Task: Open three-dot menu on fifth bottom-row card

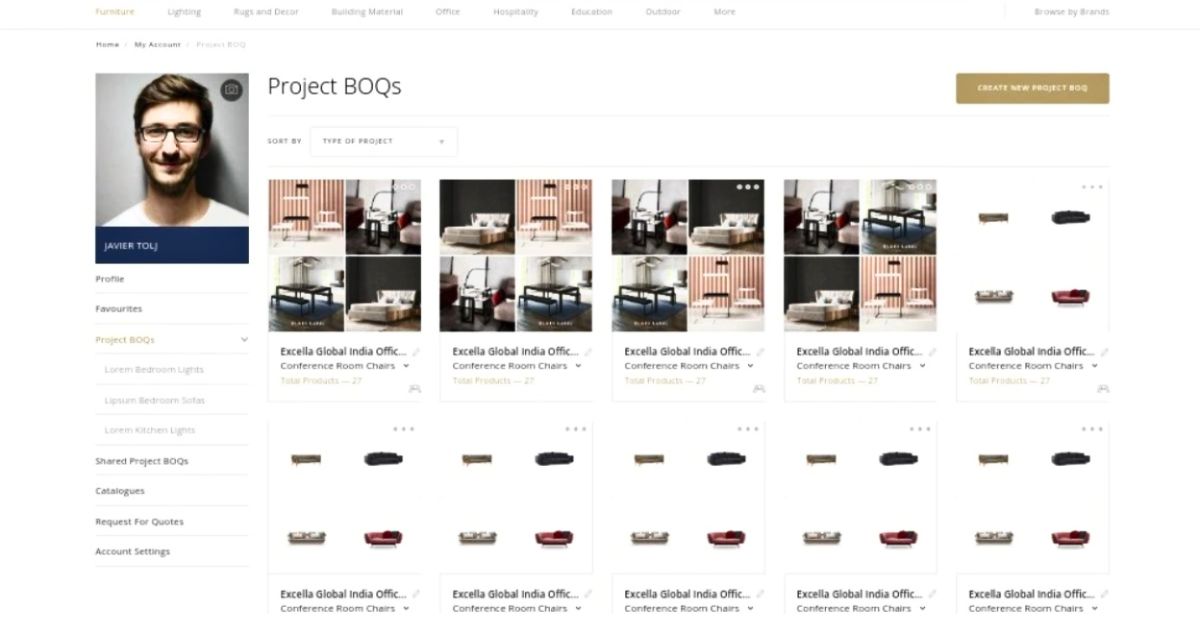Action: 1092,429
